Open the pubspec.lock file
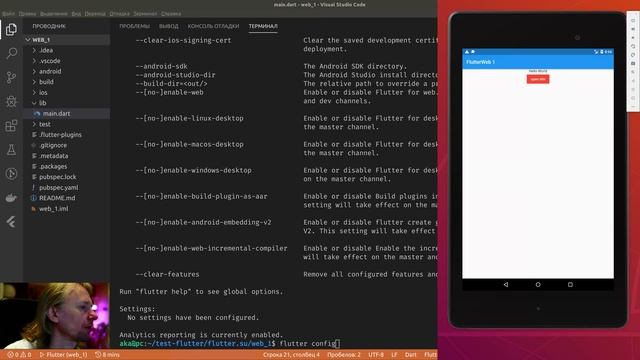The height and width of the screenshot is (360, 640). pyautogui.click(x=67, y=177)
